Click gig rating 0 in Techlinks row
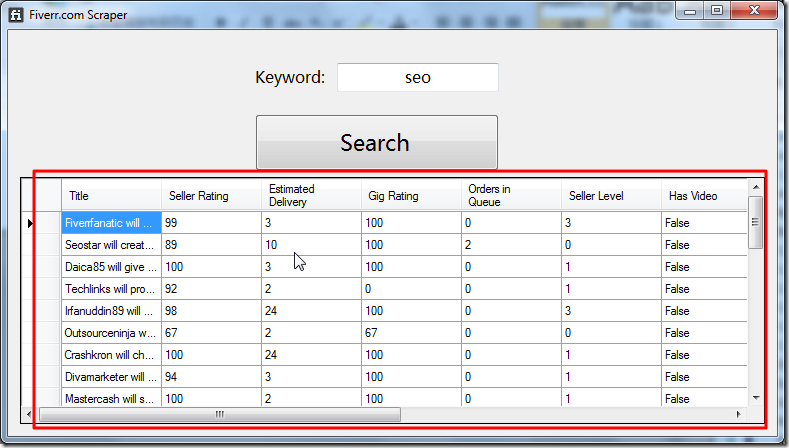Viewport: 789px width, 448px height. tap(411, 289)
